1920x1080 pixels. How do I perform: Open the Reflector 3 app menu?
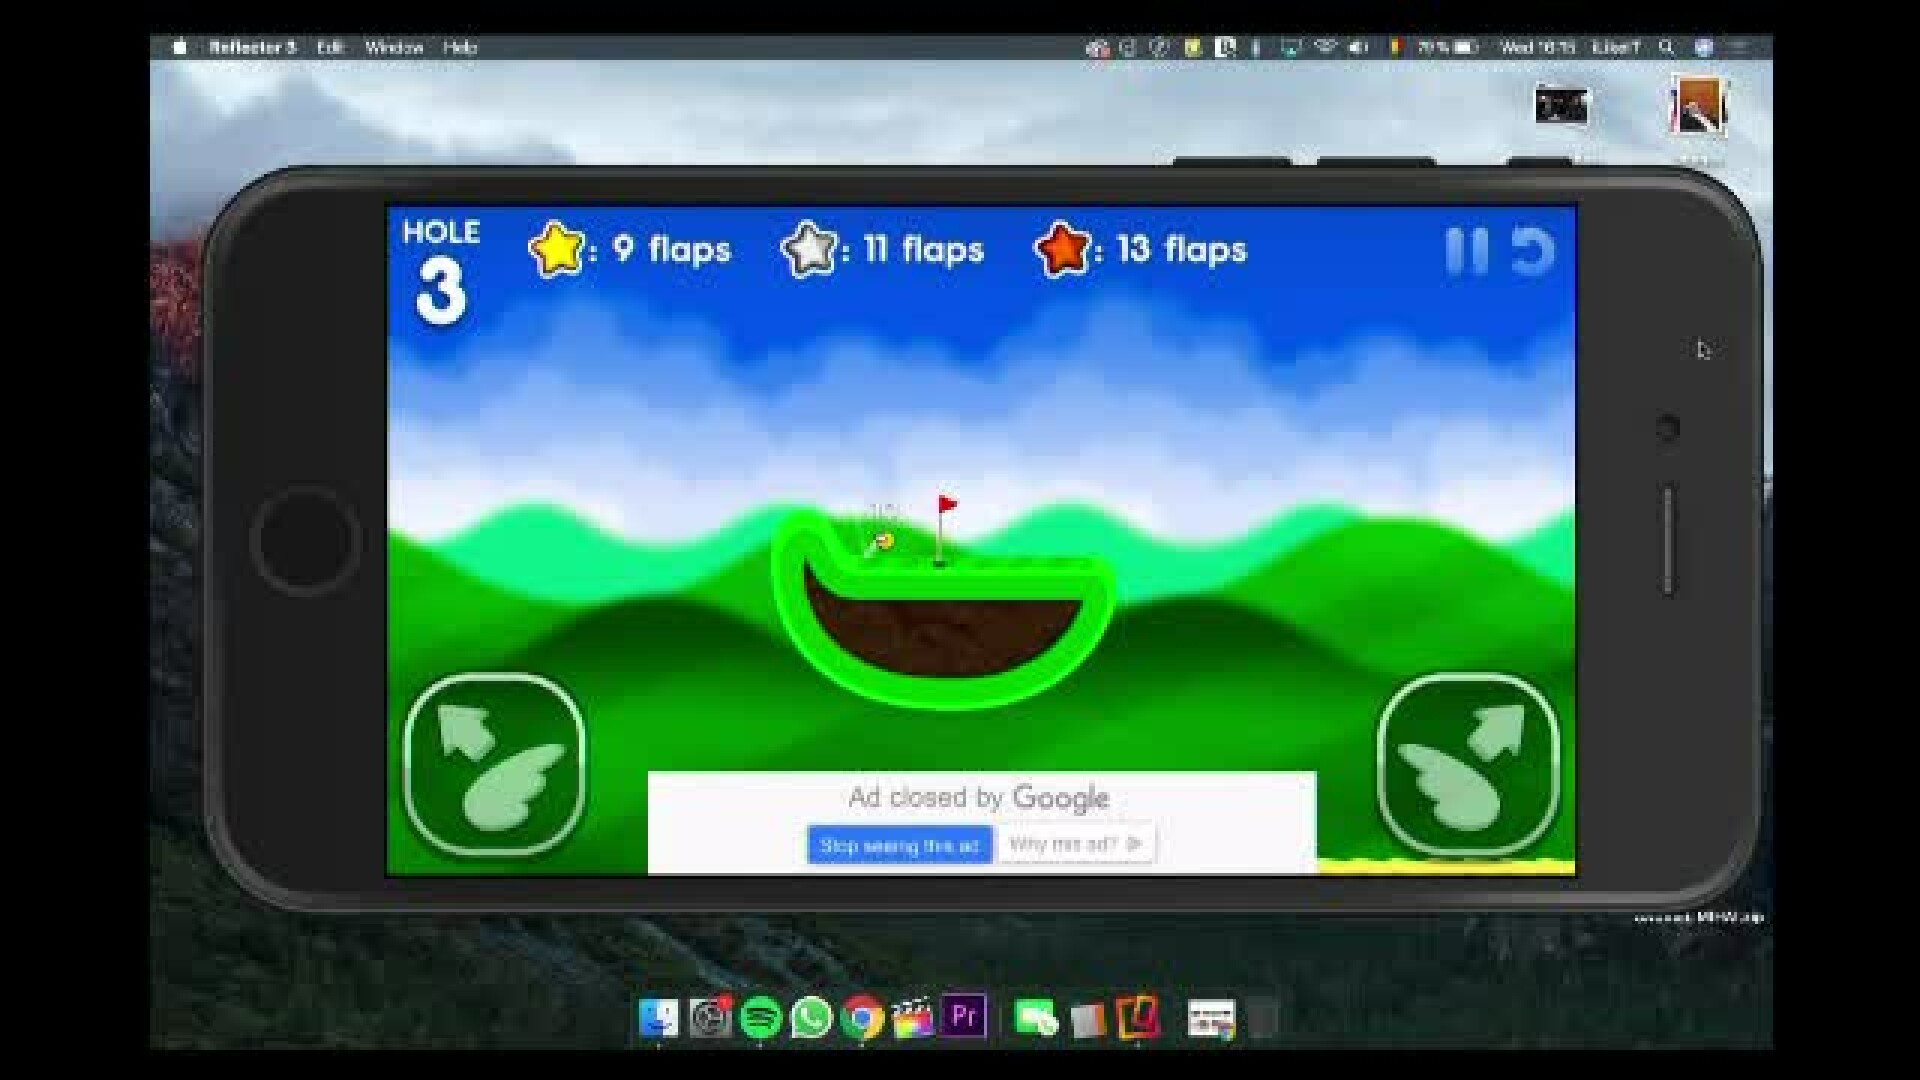[252, 47]
